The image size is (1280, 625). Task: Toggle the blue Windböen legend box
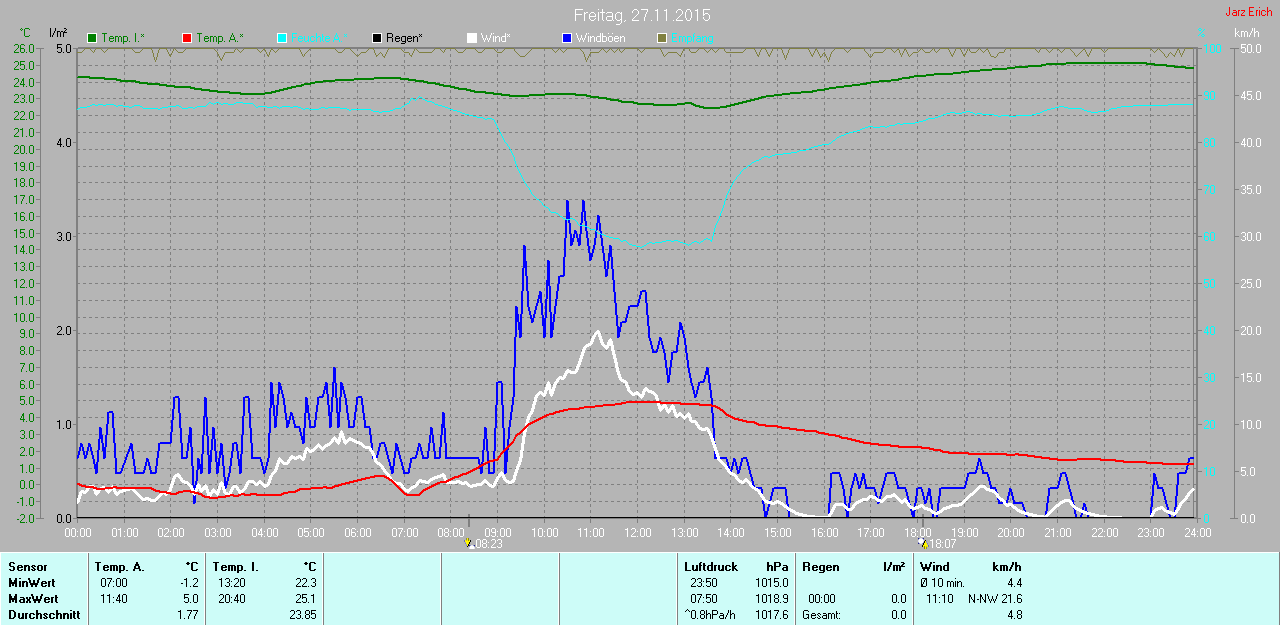pyautogui.click(x=567, y=38)
